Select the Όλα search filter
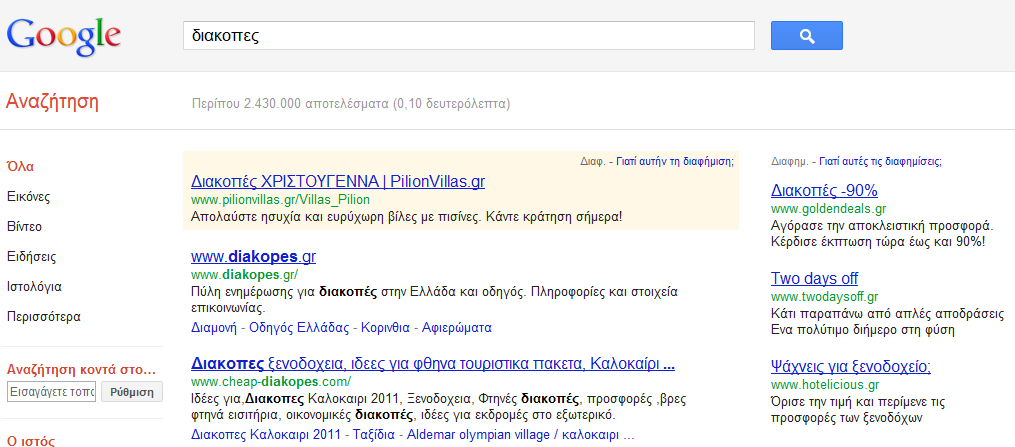1015x447 pixels. [x=20, y=166]
